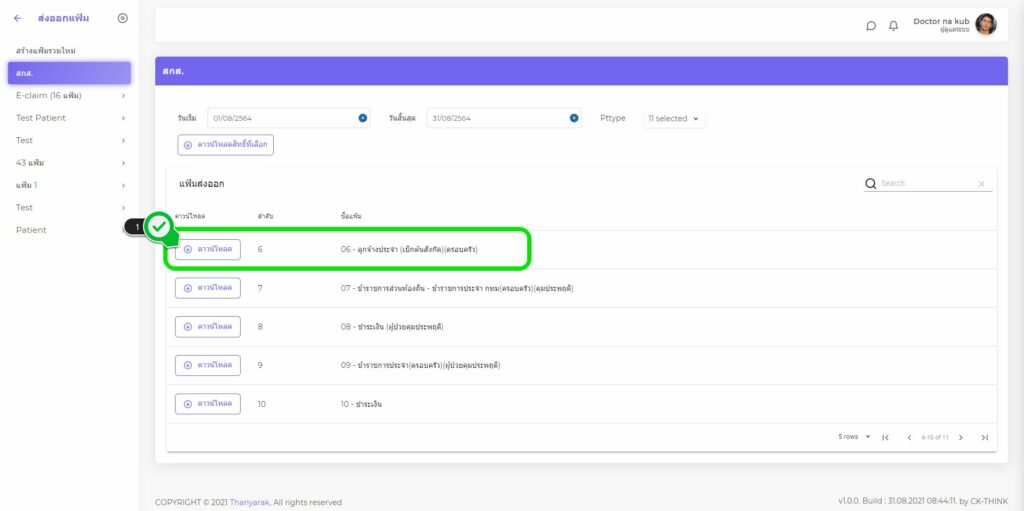Open the 5 rows per page dropdown
The width and height of the screenshot is (1024, 511).
(x=854, y=437)
